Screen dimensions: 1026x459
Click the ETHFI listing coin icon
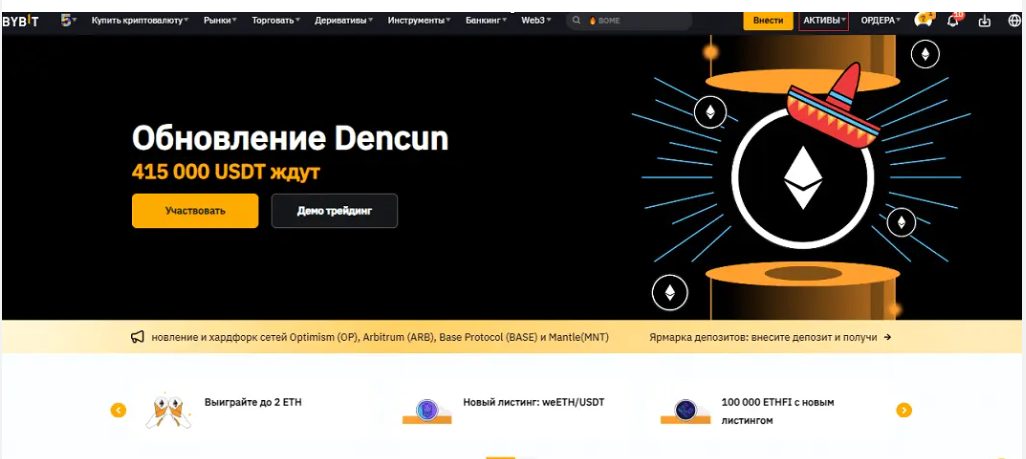pyautogui.click(x=685, y=411)
